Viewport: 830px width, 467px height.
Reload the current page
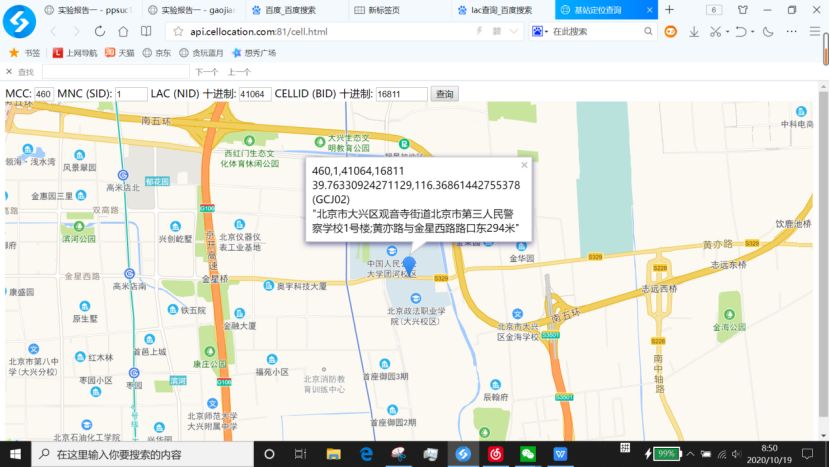pos(100,32)
